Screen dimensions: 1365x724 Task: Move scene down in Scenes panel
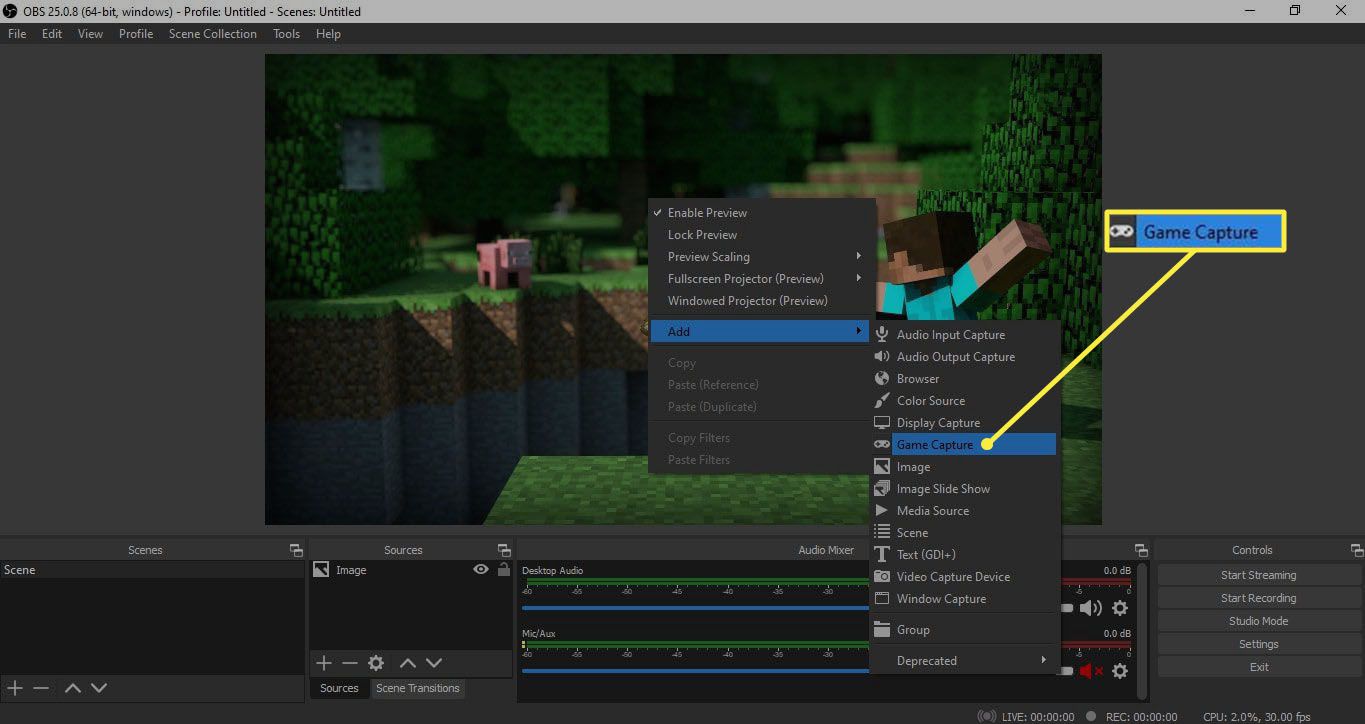tap(98, 688)
